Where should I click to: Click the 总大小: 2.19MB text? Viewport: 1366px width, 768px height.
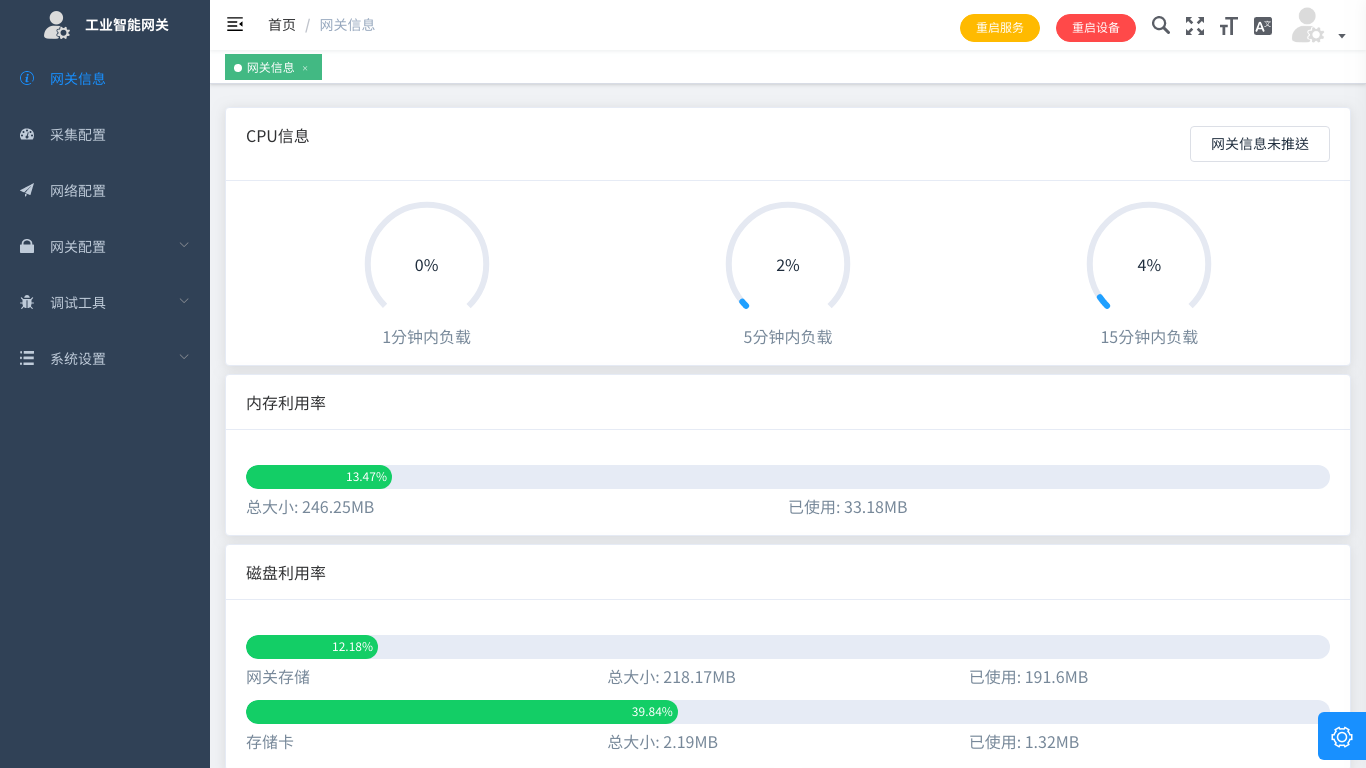click(x=663, y=742)
